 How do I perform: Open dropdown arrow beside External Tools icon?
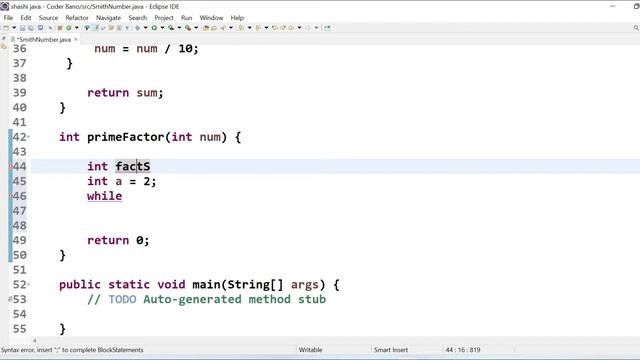(x=196, y=28)
